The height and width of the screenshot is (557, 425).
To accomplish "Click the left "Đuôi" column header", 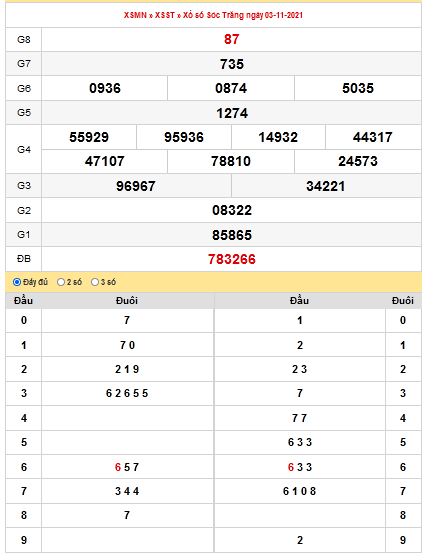I will pyautogui.click(x=127, y=301).
